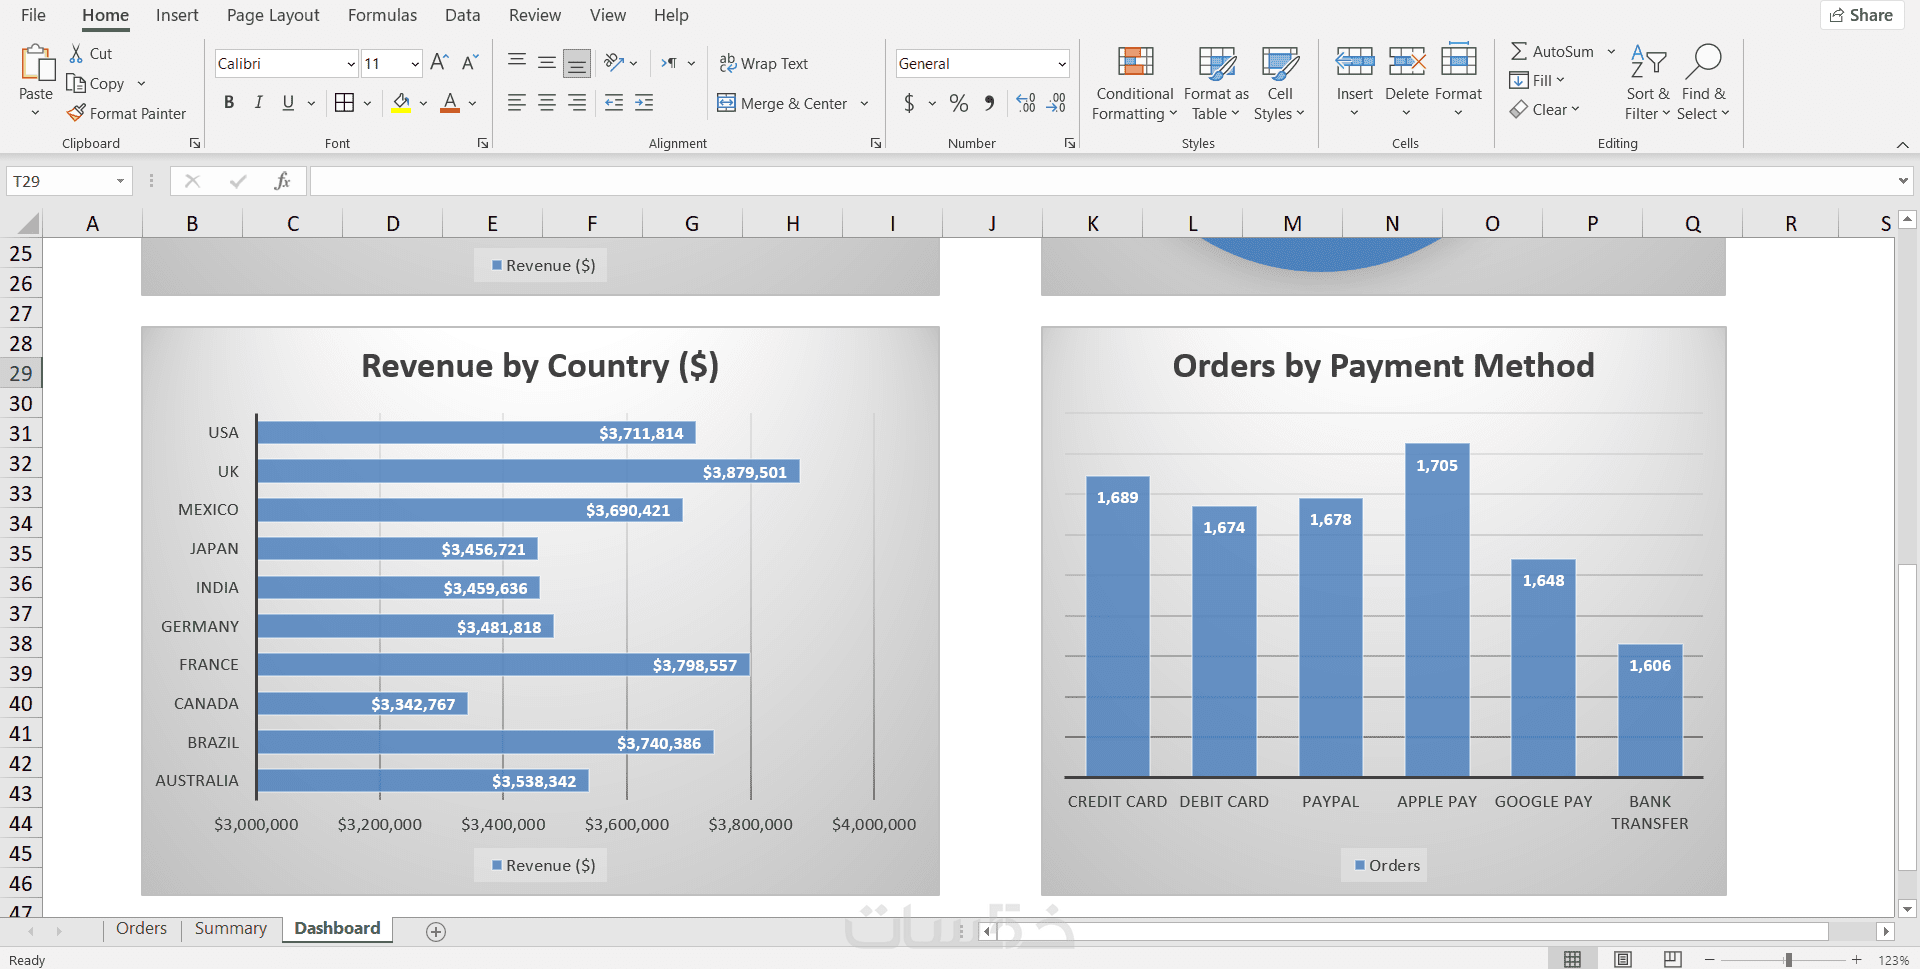Activate the Format Painter brush
This screenshot has width=1920, height=969.
pyautogui.click(x=76, y=113)
